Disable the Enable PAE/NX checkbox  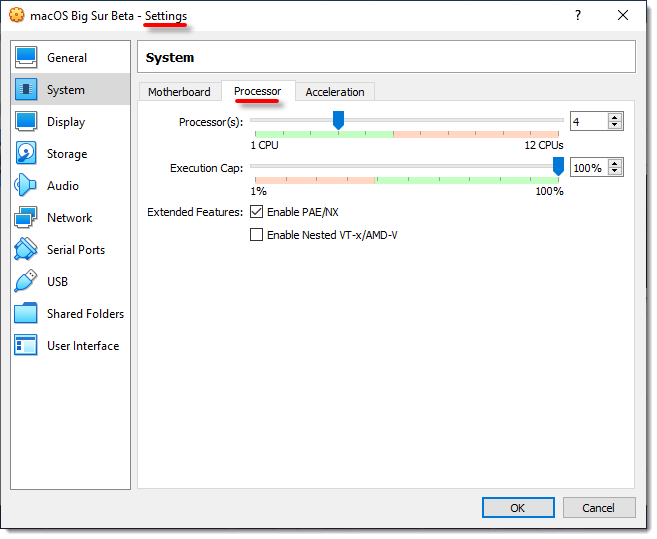[x=256, y=212]
